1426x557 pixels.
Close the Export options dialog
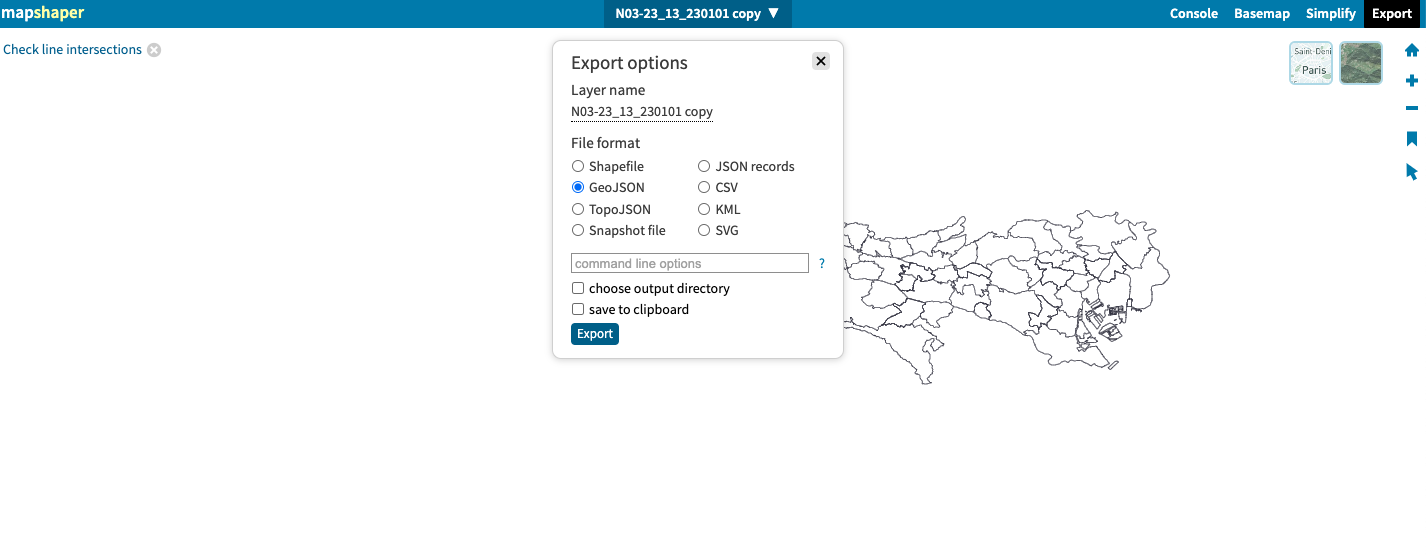[x=821, y=61]
